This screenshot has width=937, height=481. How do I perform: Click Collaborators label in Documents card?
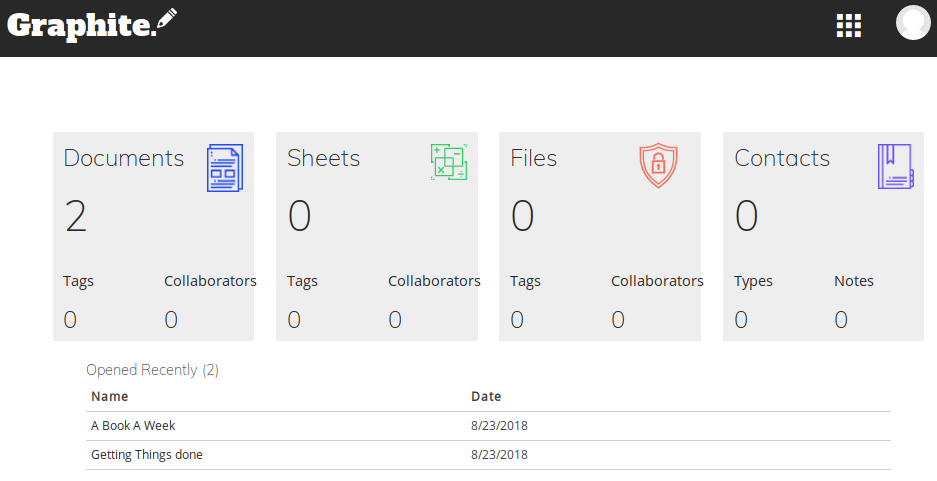point(210,281)
